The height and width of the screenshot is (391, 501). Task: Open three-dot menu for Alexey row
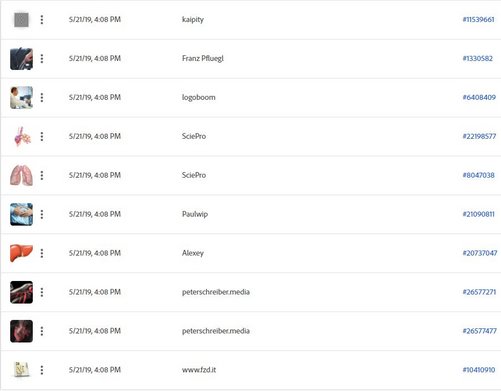pyautogui.click(x=42, y=253)
